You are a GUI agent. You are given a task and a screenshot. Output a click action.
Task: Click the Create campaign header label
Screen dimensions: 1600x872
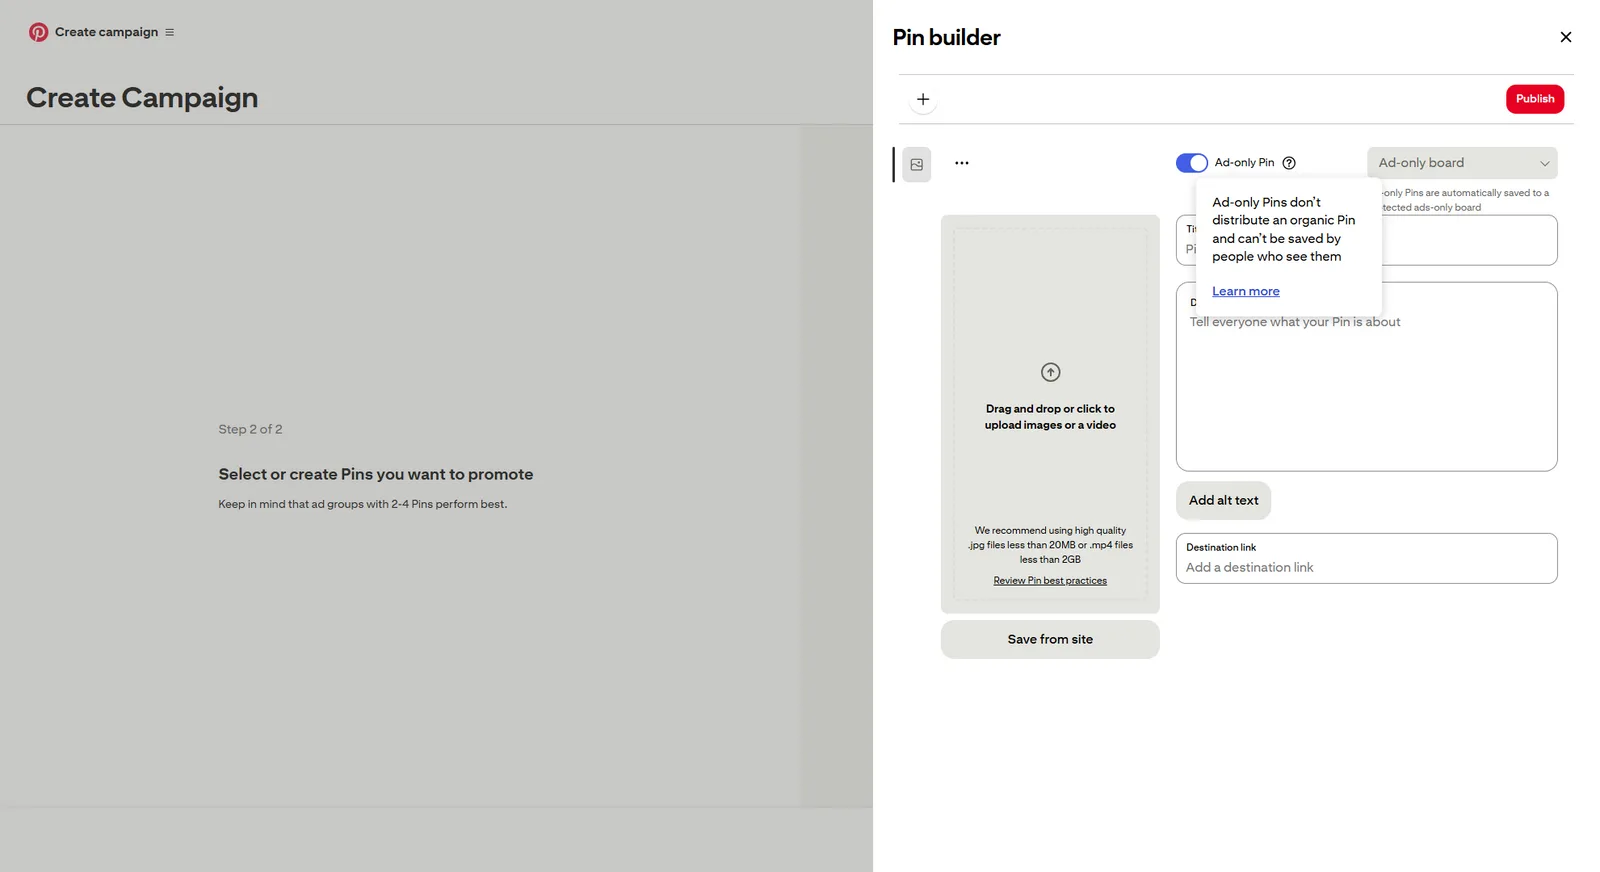click(106, 32)
